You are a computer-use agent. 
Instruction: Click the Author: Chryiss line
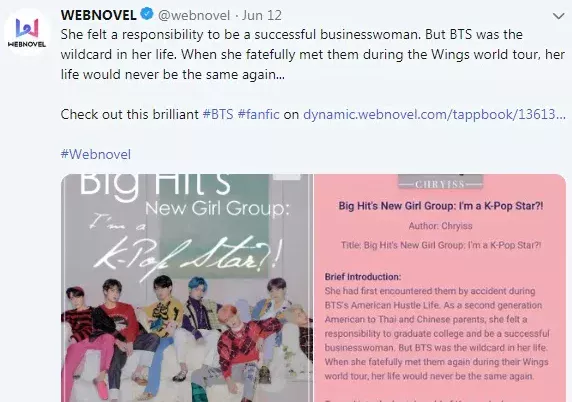coord(440,226)
